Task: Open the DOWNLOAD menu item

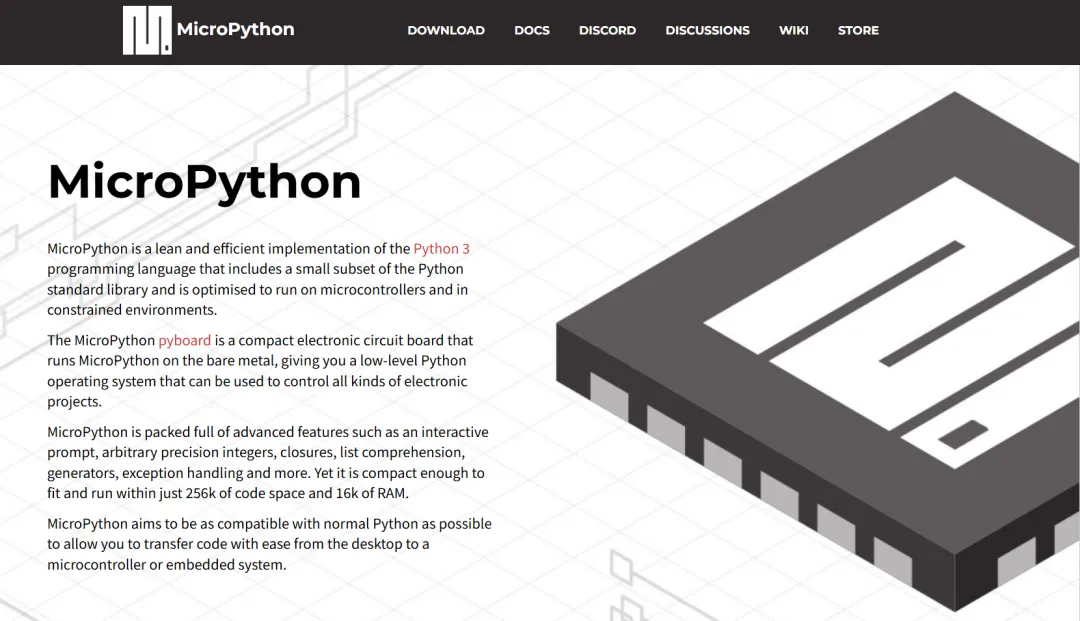Action: click(x=446, y=30)
